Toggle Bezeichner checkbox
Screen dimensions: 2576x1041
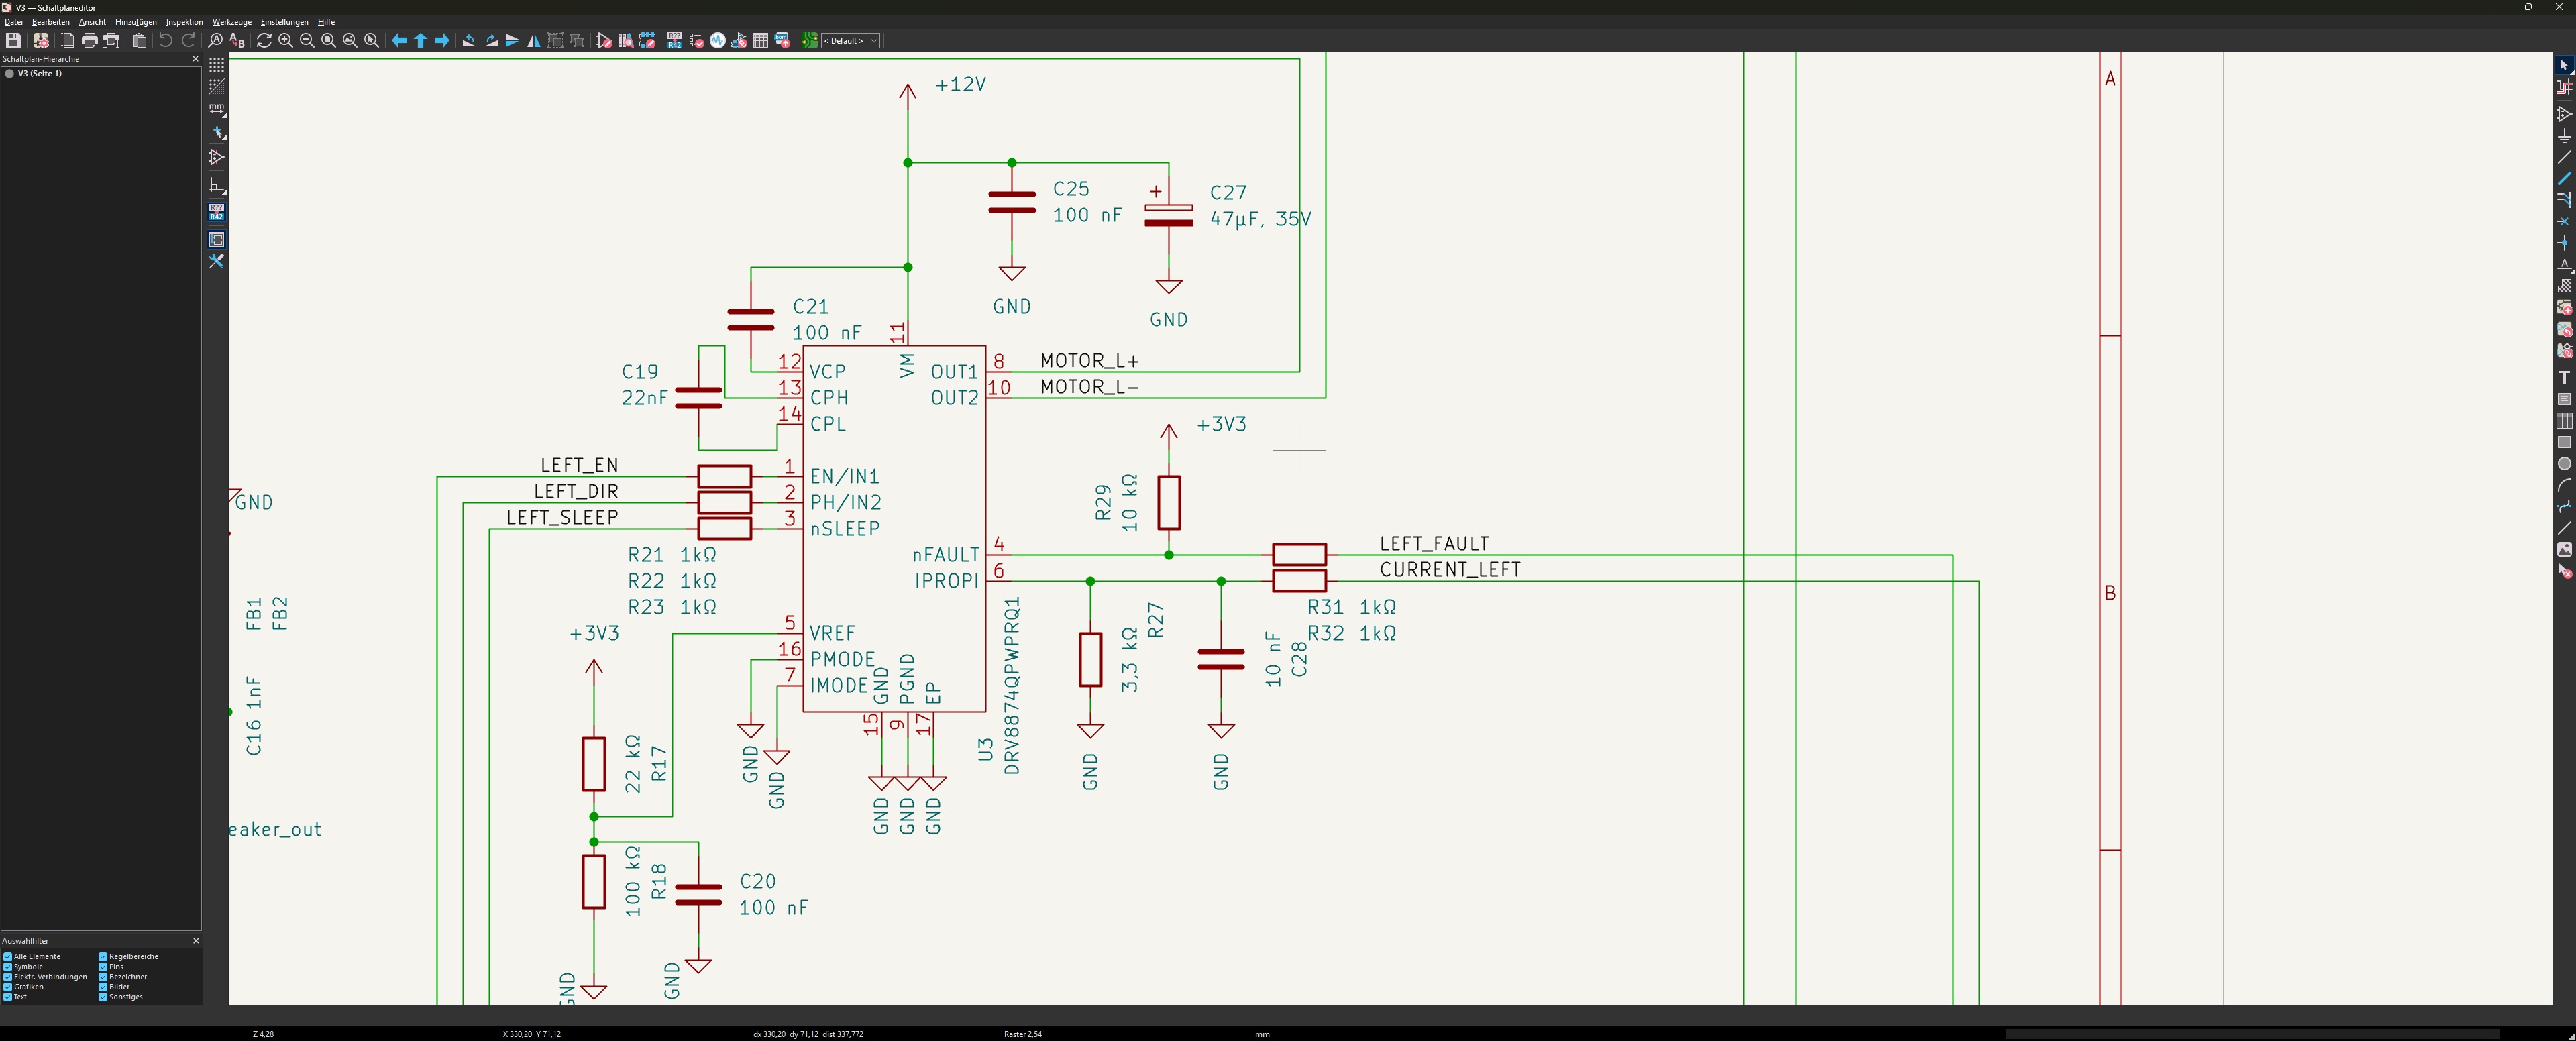(103, 977)
